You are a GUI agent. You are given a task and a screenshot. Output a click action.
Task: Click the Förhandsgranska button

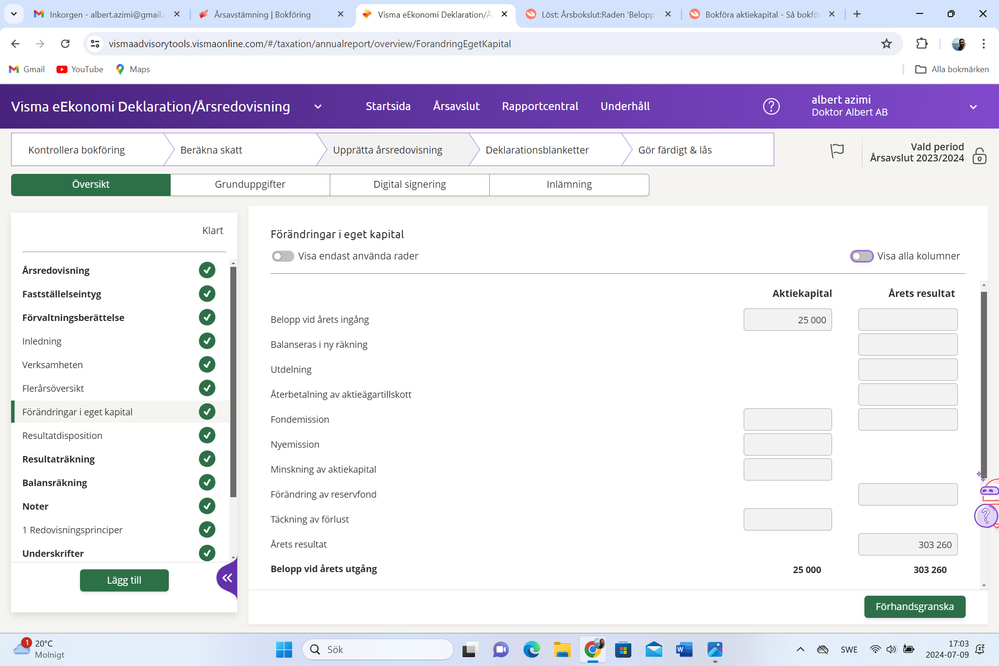point(914,607)
